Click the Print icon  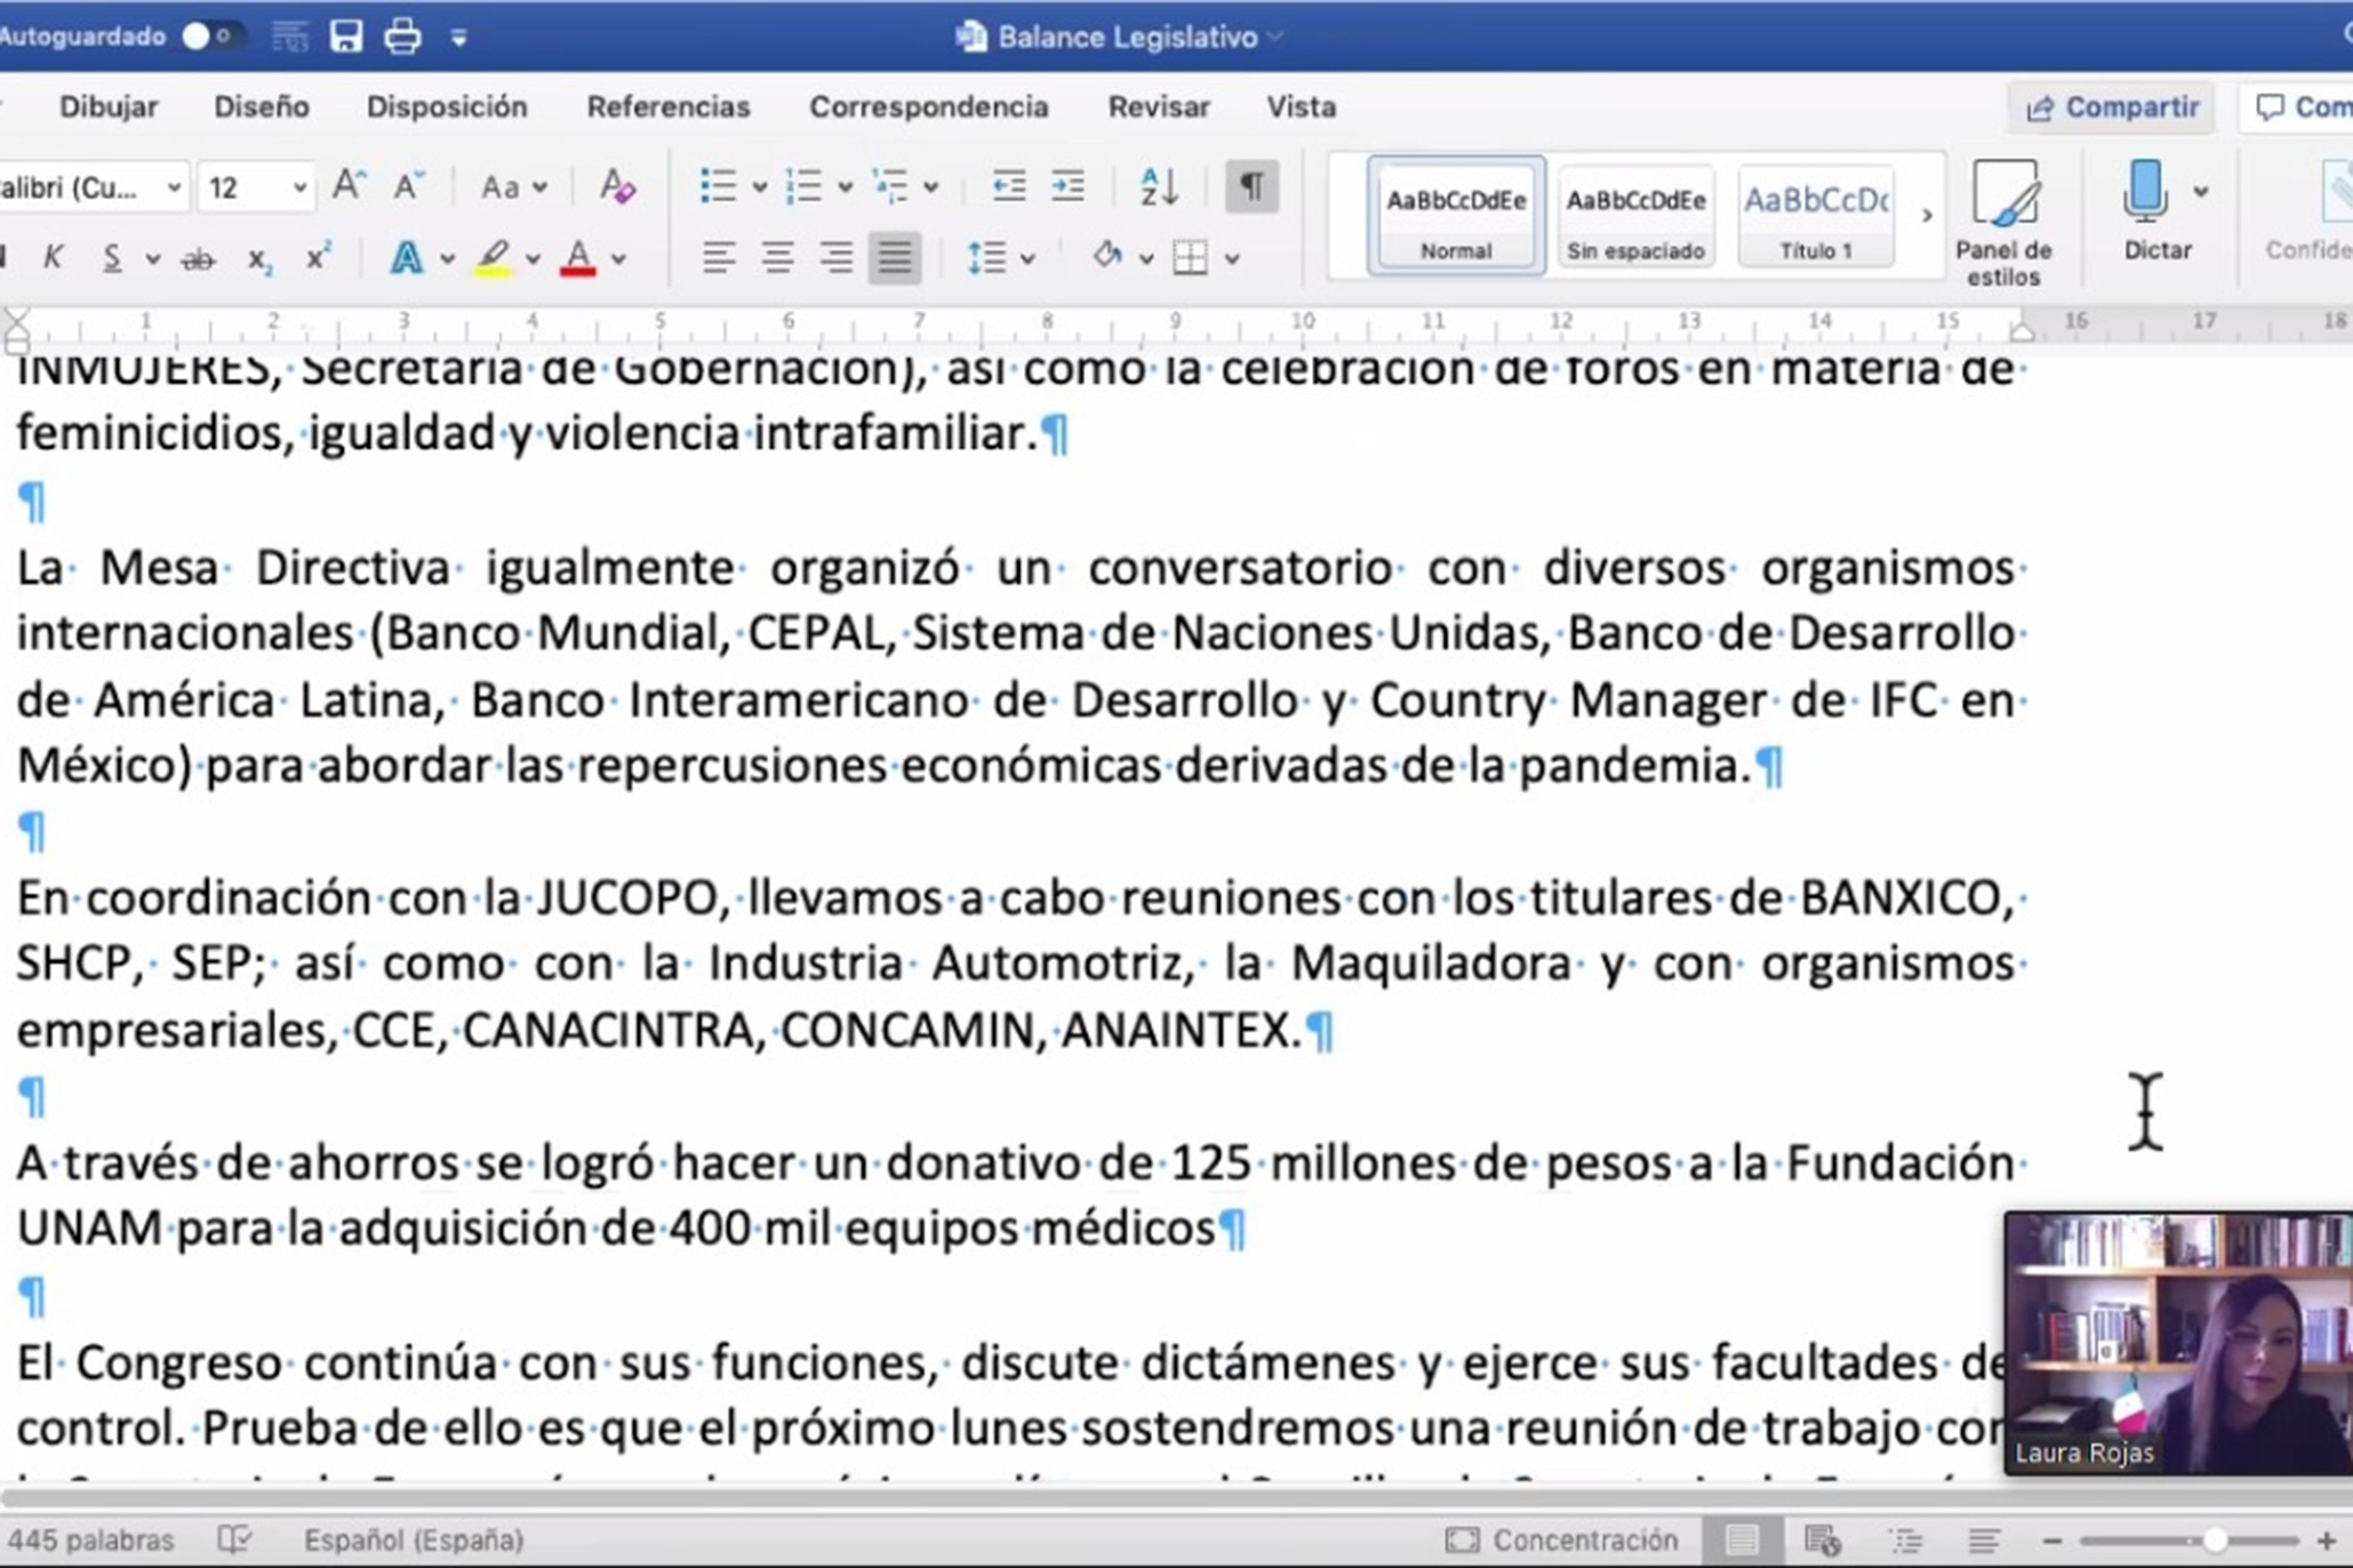pos(402,37)
